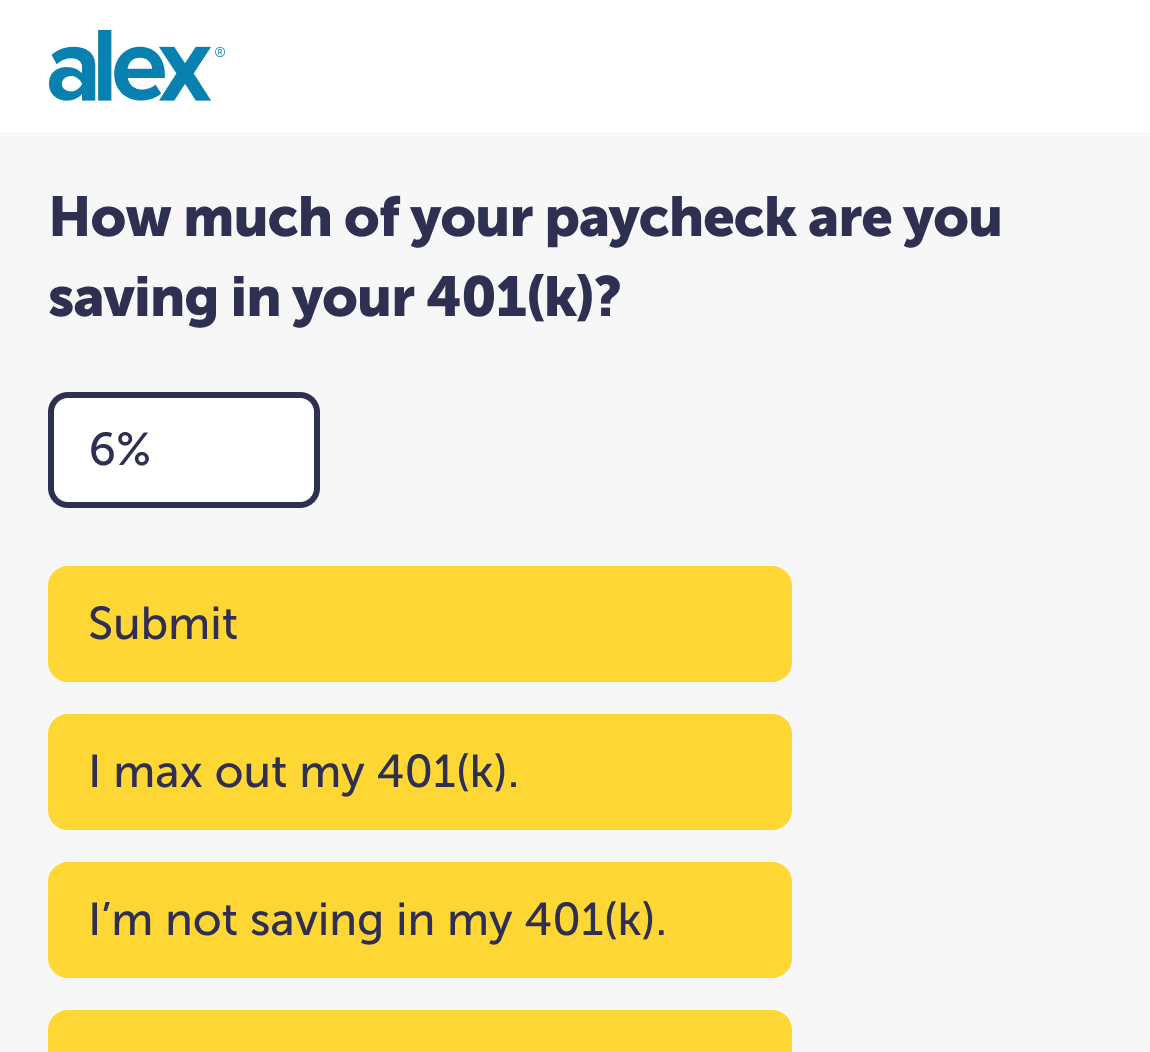Click the registered trademark symbol beside alex

tap(220, 52)
